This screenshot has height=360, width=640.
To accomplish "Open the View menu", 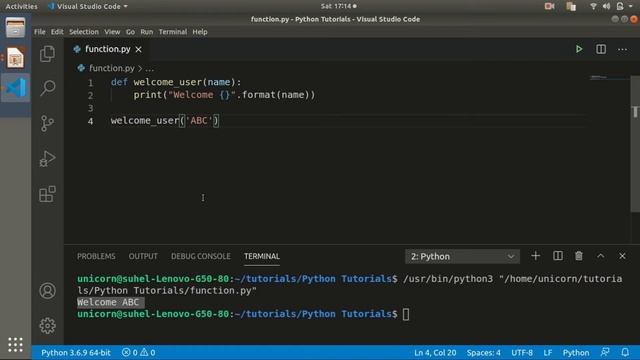I will coord(112,32).
